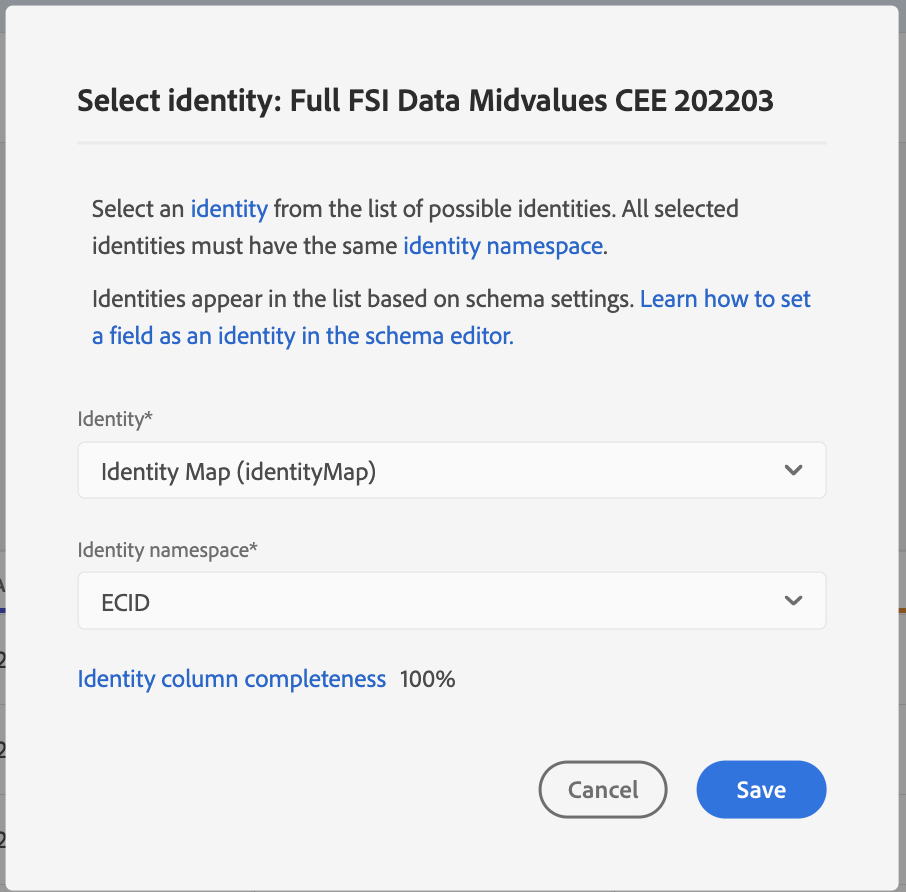Click the "Select an" instruction text
The height and width of the screenshot is (892, 906).
[138, 209]
